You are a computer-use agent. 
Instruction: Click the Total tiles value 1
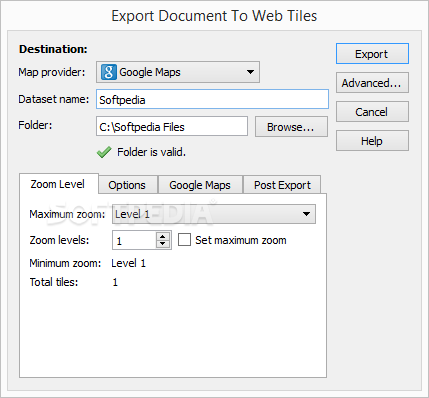(x=115, y=283)
